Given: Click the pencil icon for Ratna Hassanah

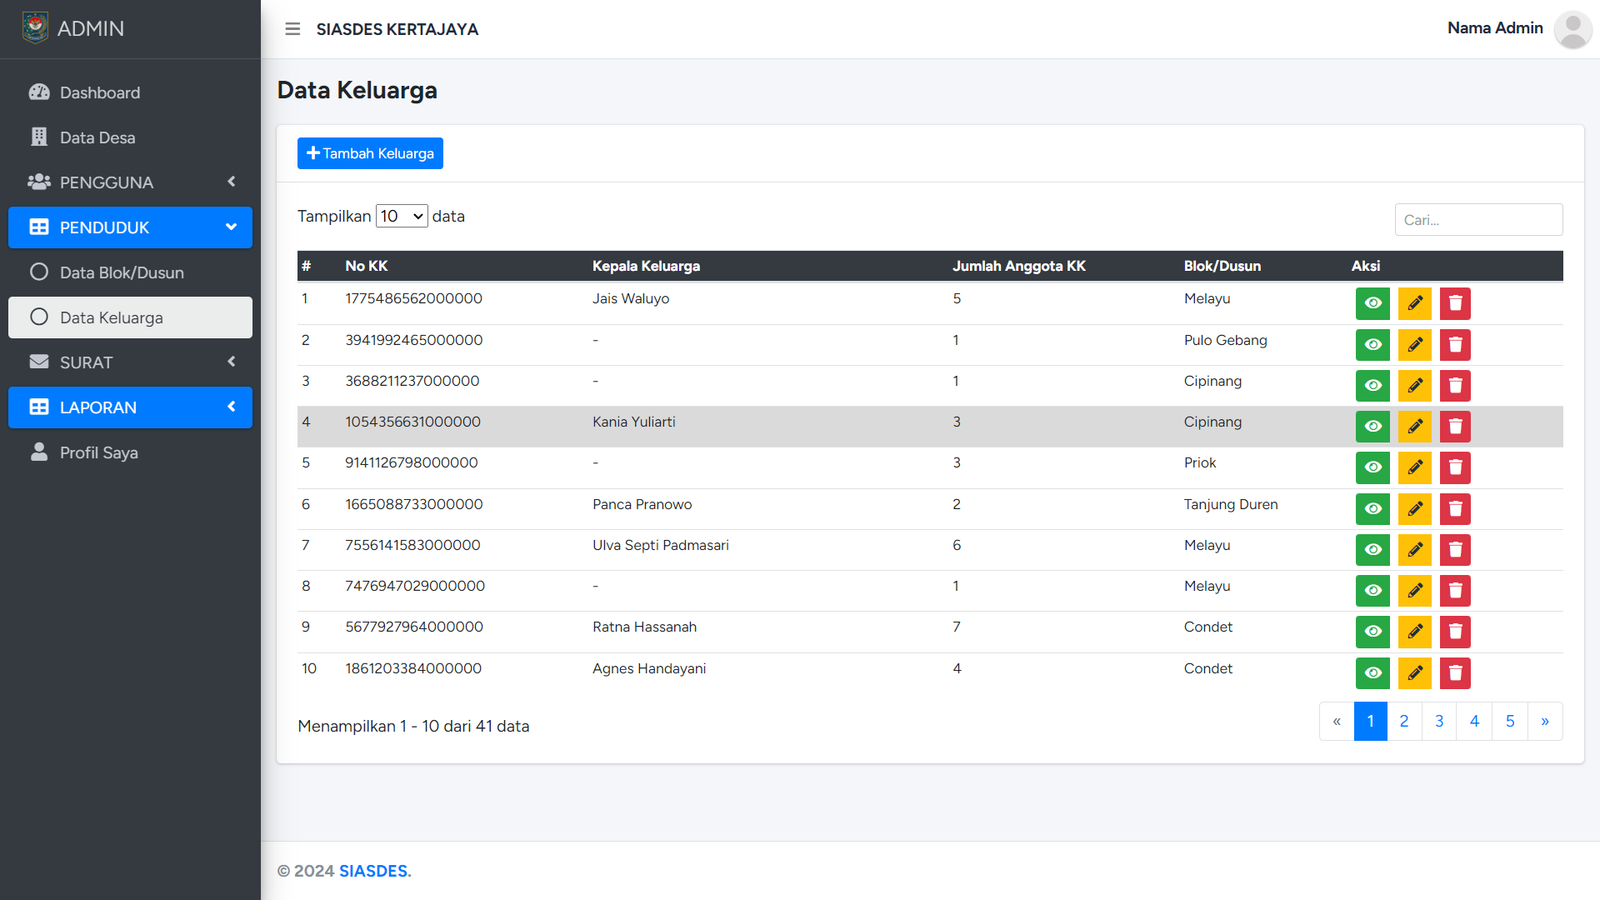Looking at the screenshot, I should (1414, 631).
